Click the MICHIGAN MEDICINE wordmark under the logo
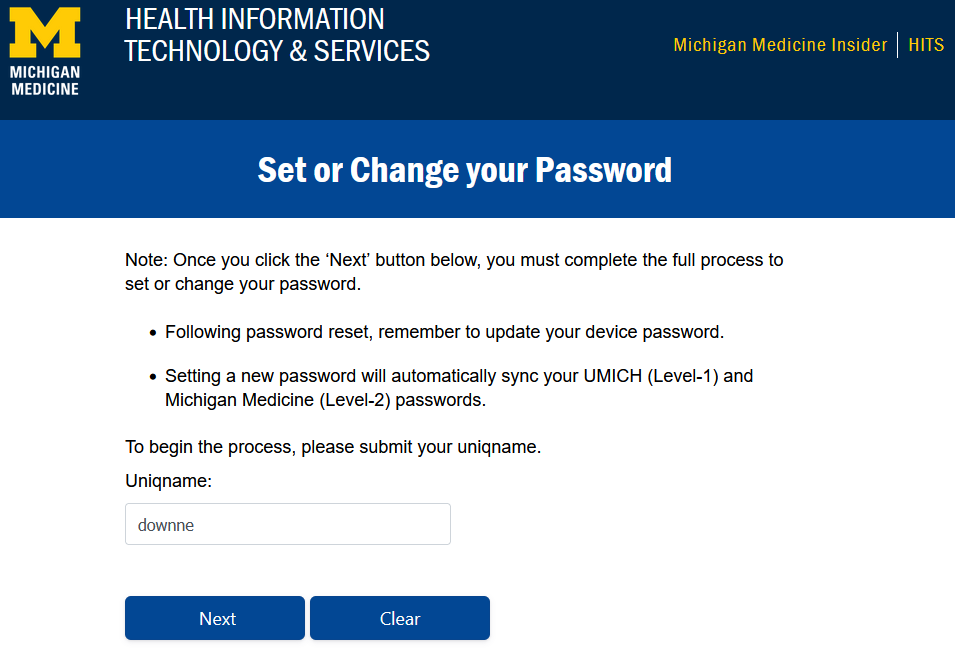 click(x=44, y=81)
